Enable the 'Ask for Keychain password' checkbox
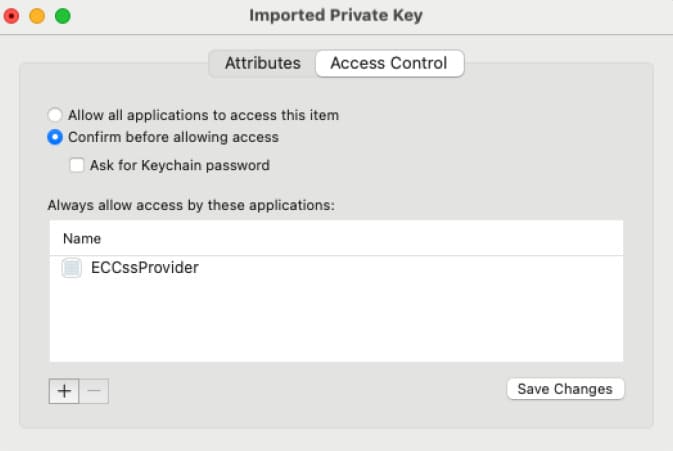Image resolution: width=673 pixels, height=451 pixels. click(77, 165)
